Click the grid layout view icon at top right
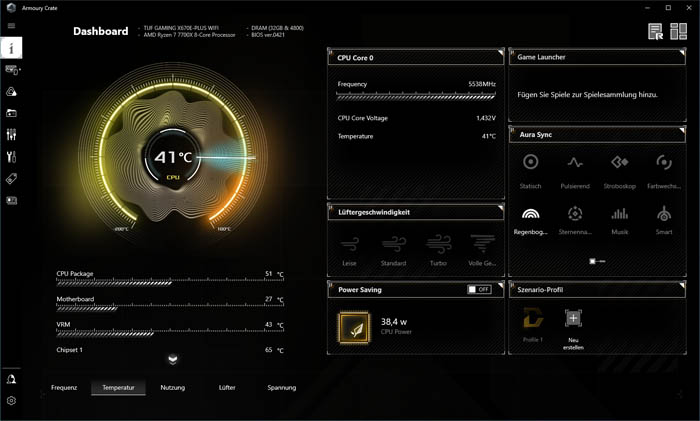This screenshot has width=700, height=421. (x=678, y=31)
